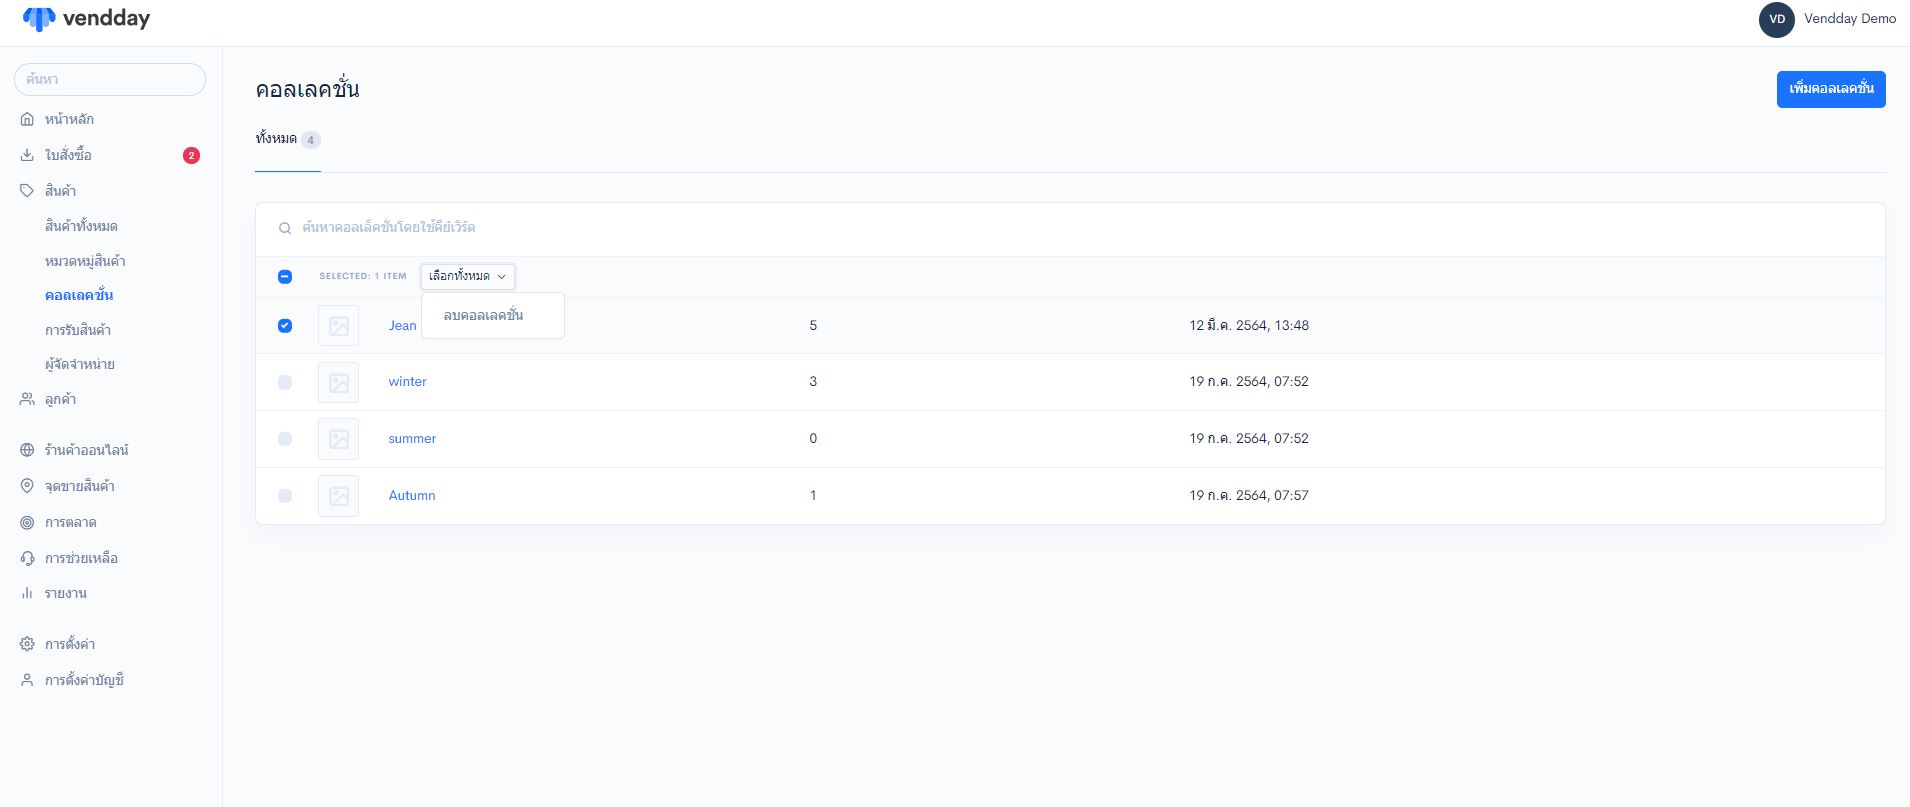Image resolution: width=1910 pixels, height=807 pixels.
Task: Open the เลือกทั้งหมด dropdown
Action: (x=468, y=276)
